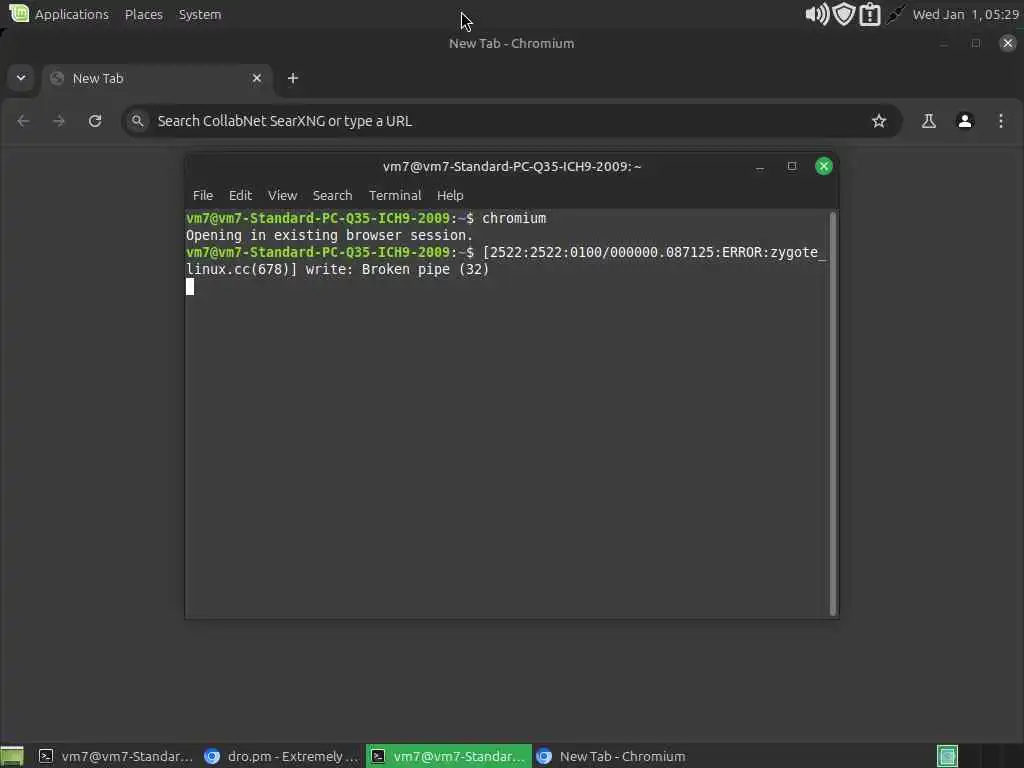Expand the tab search dropdown arrow
The width and height of the screenshot is (1024, 768).
21,78
